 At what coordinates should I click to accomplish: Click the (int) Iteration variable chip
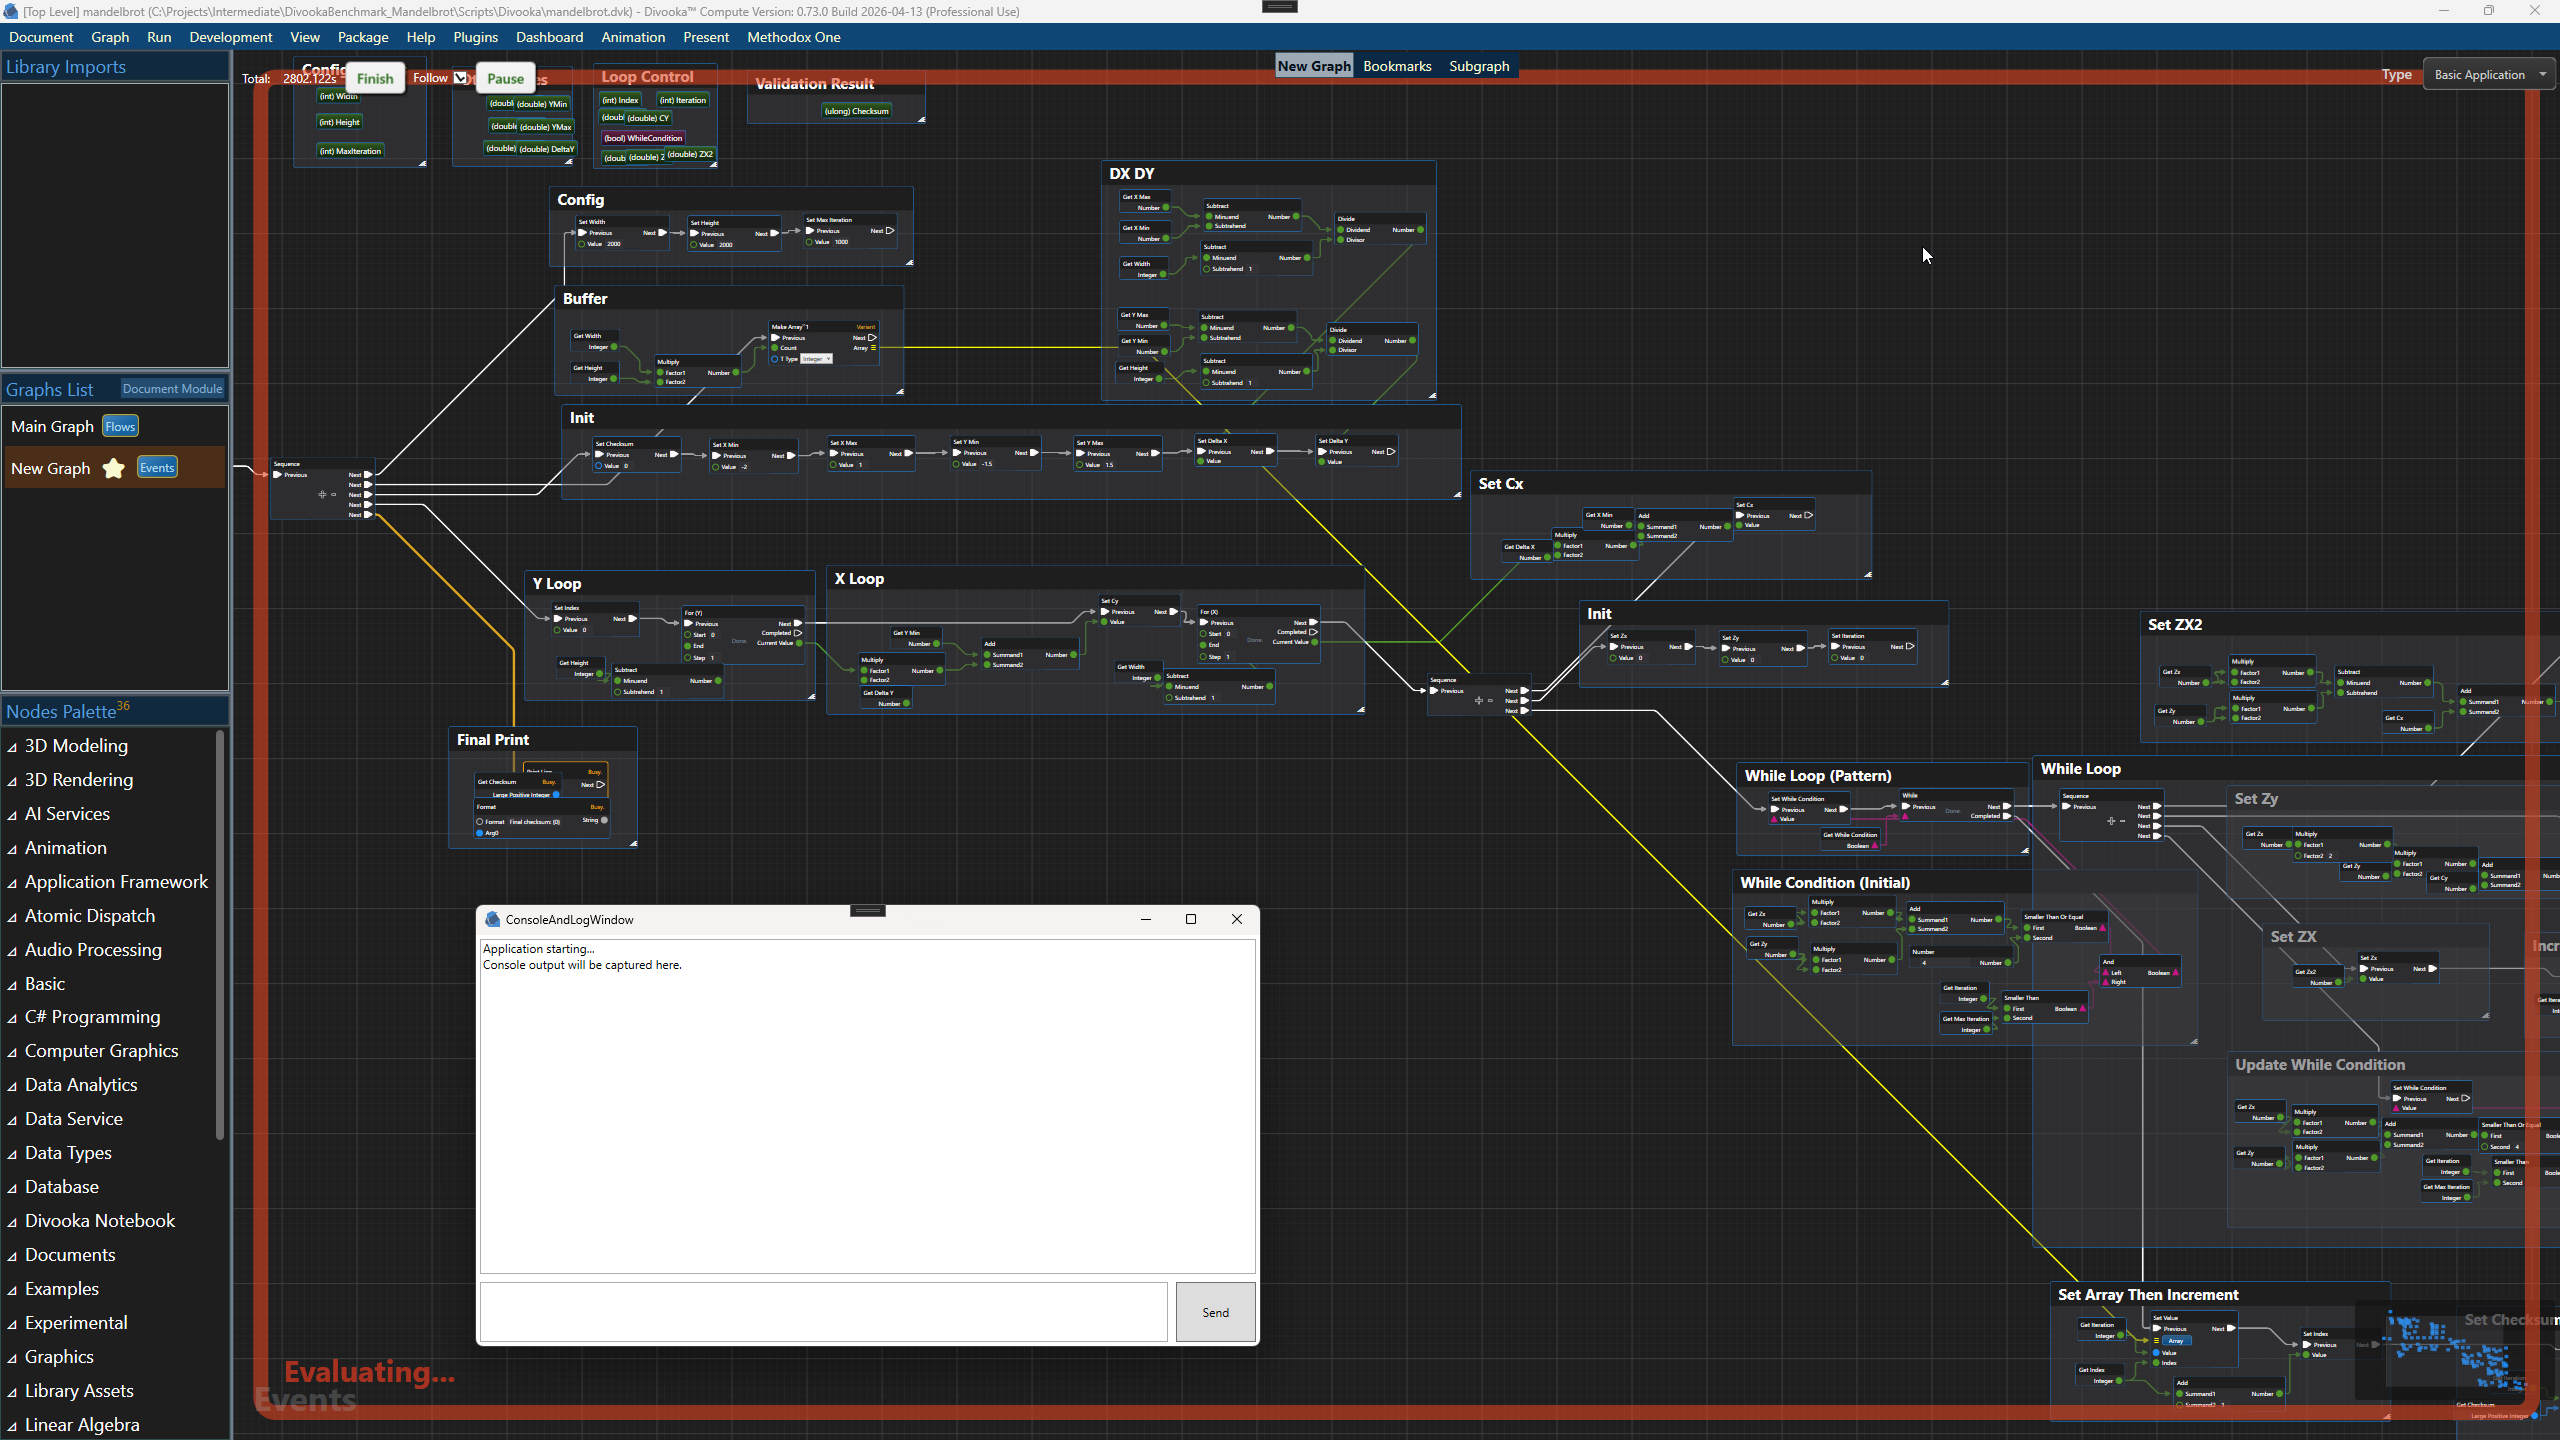[x=683, y=100]
